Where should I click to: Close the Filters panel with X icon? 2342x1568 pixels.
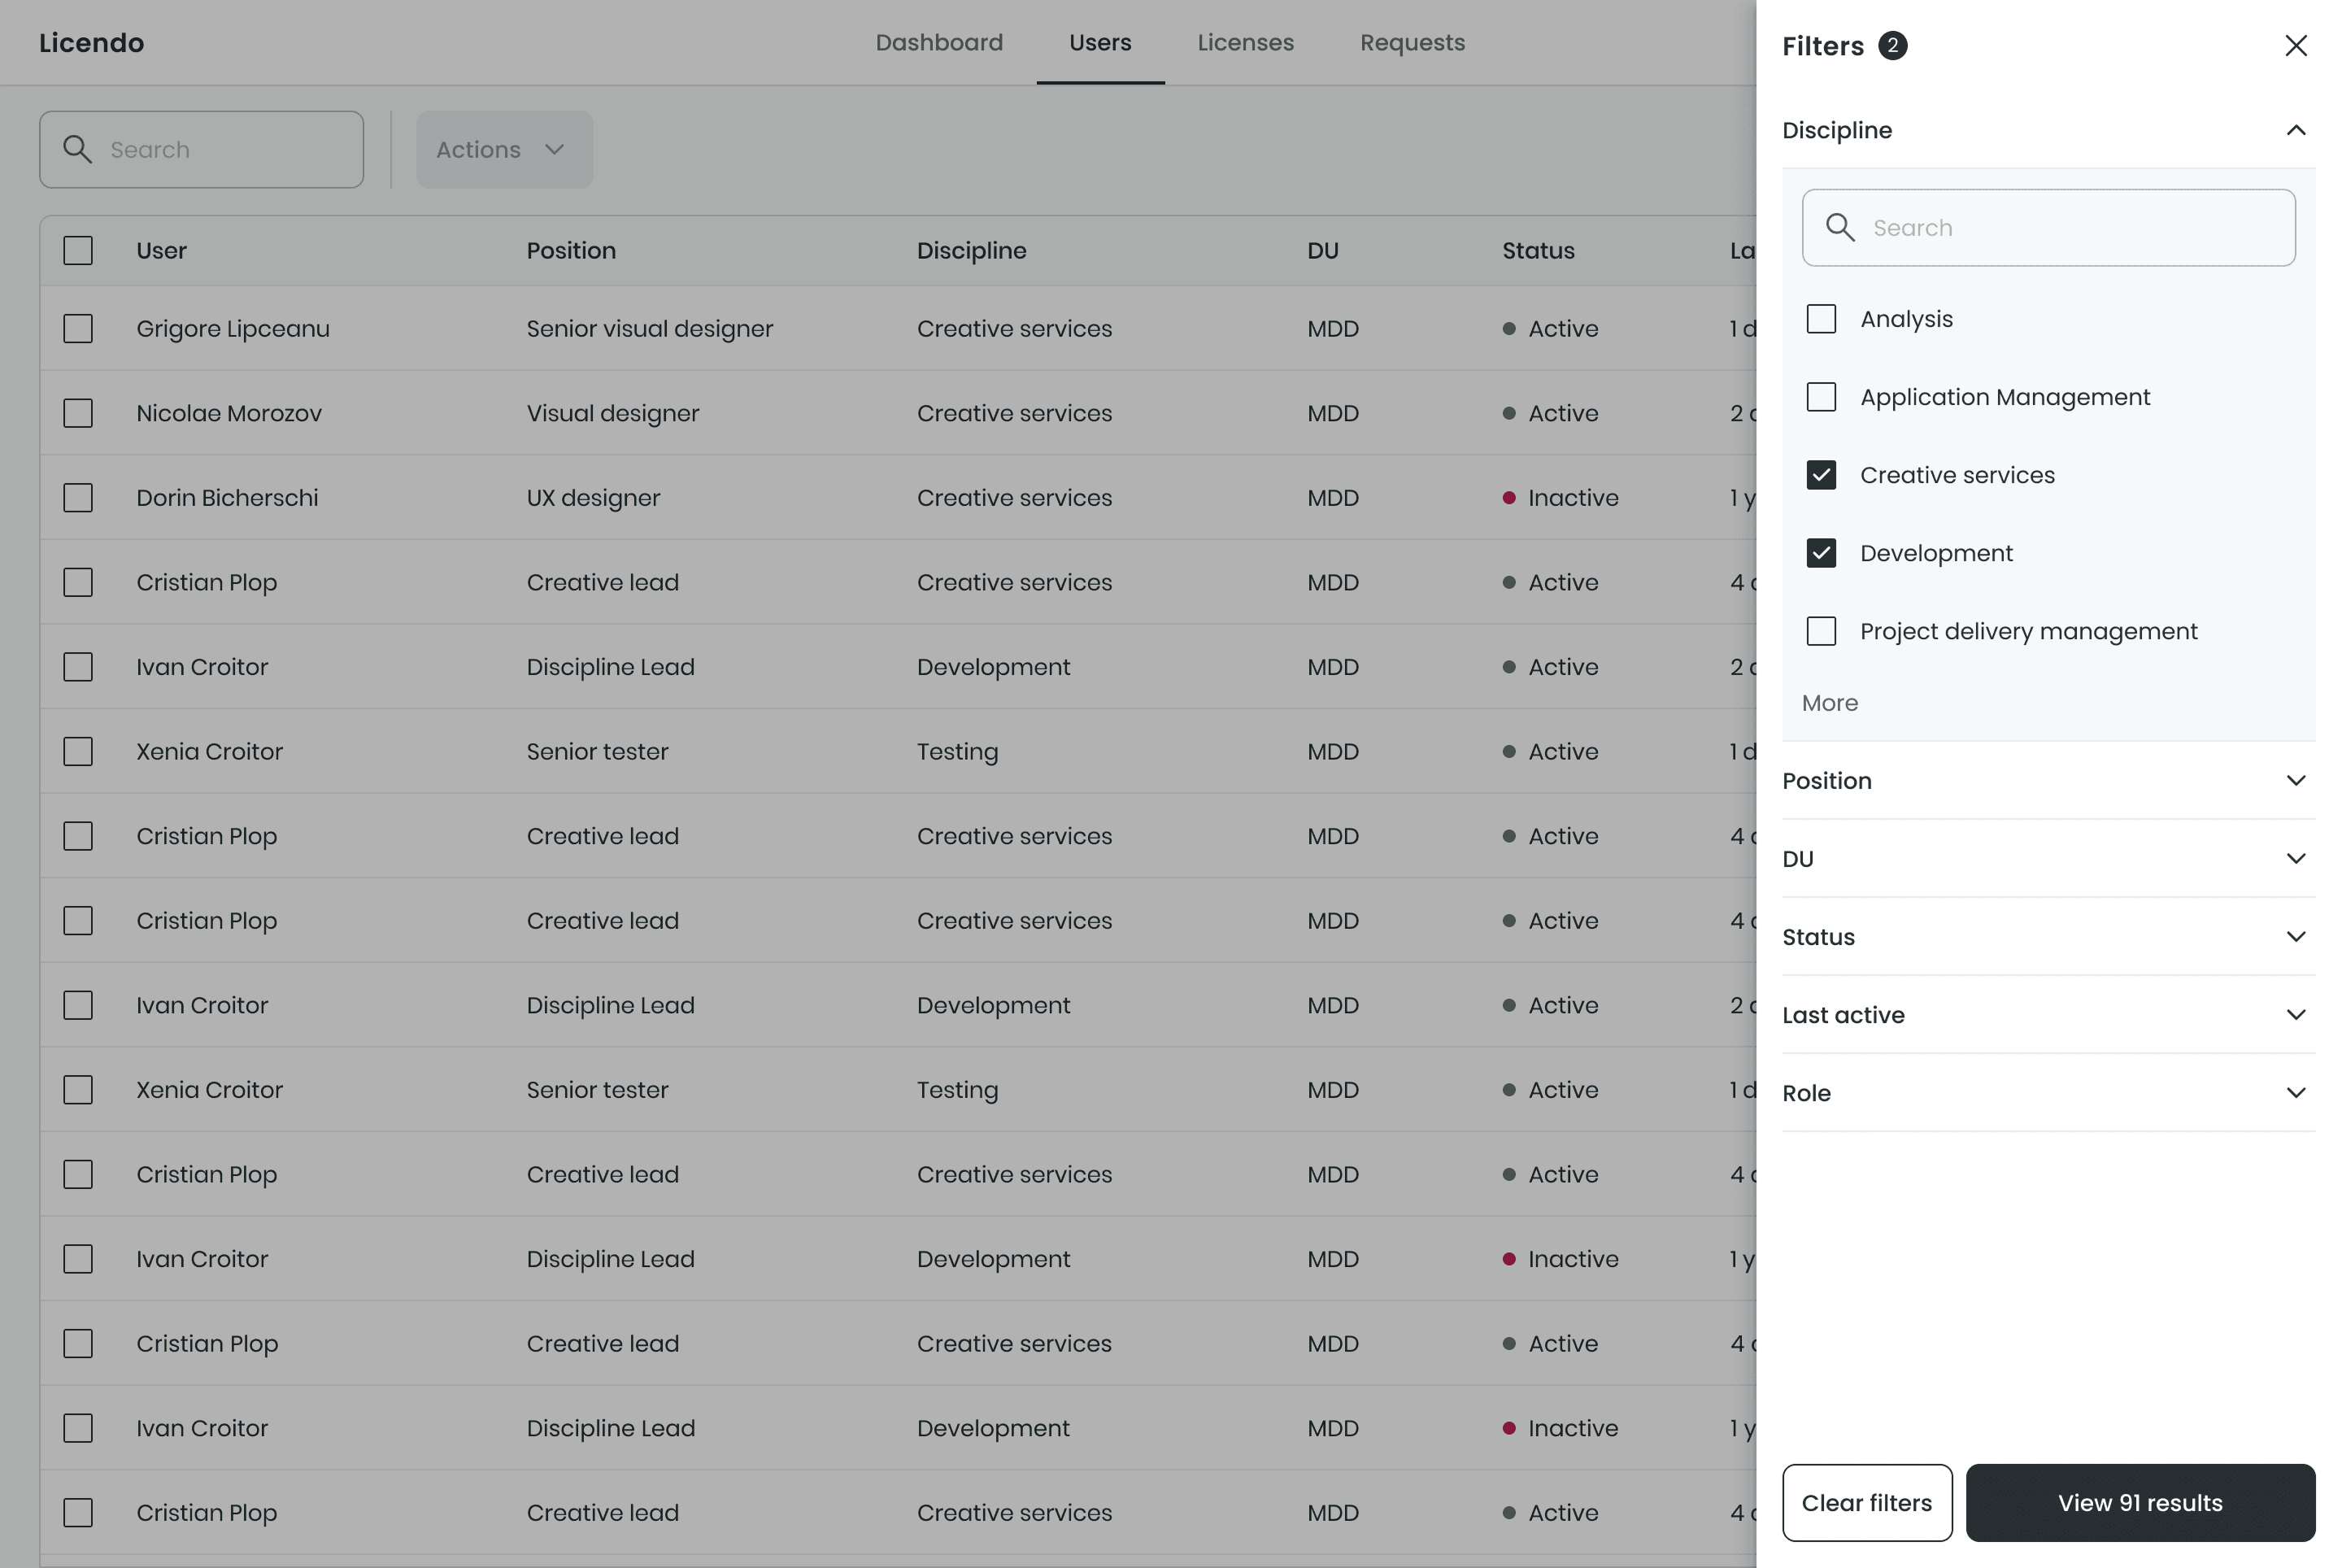pos(2295,46)
